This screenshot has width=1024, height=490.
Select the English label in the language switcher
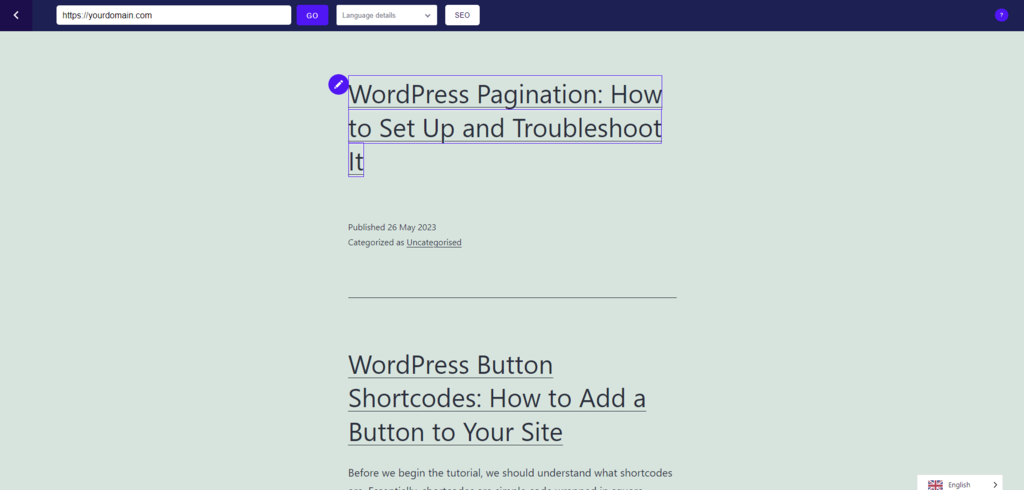[x=959, y=485]
